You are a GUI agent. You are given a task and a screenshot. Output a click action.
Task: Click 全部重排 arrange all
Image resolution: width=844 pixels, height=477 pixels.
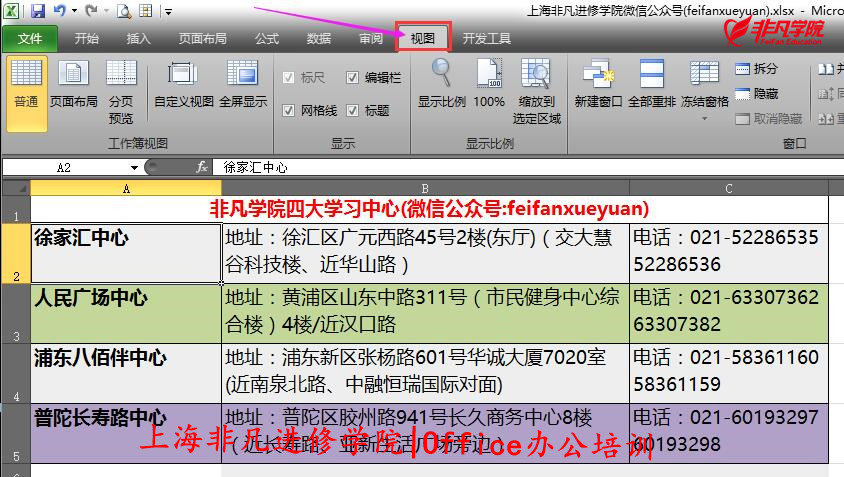[x=651, y=84]
